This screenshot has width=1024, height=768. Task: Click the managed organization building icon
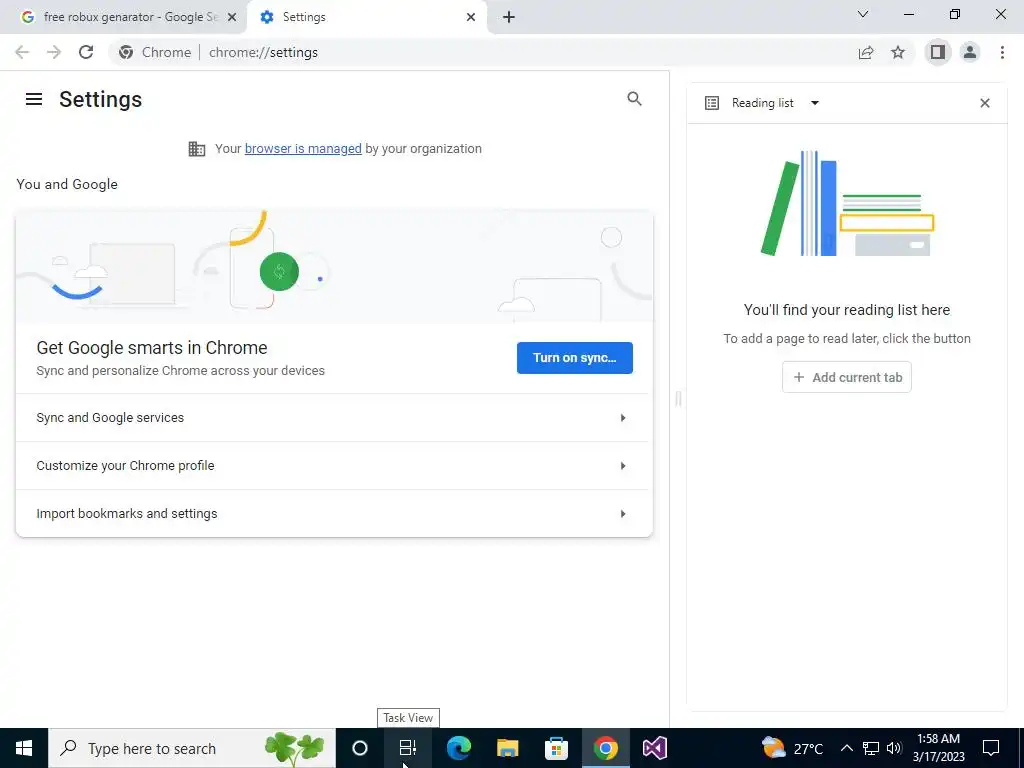tap(197, 149)
